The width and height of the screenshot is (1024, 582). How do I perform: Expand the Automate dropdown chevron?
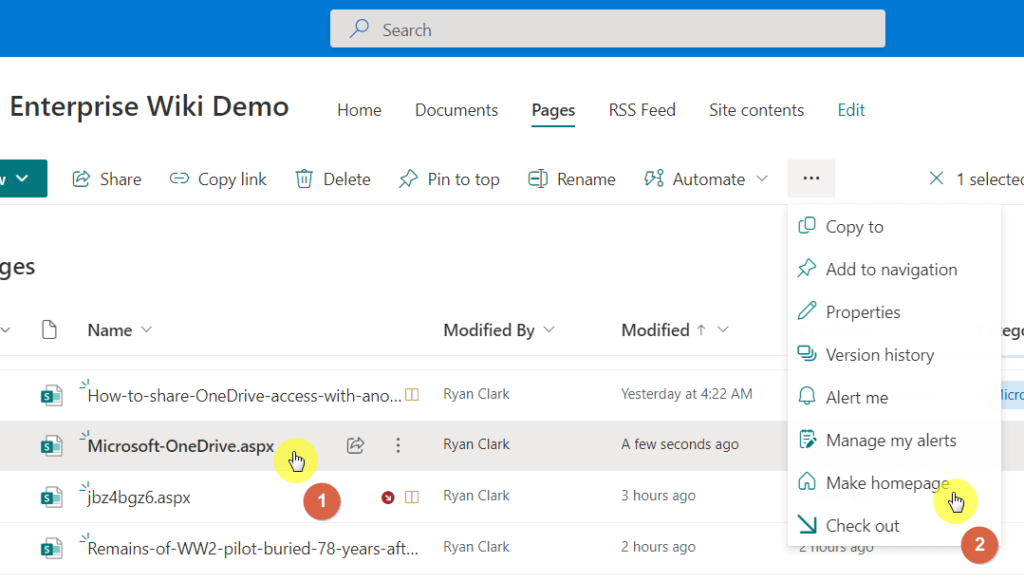coord(761,178)
